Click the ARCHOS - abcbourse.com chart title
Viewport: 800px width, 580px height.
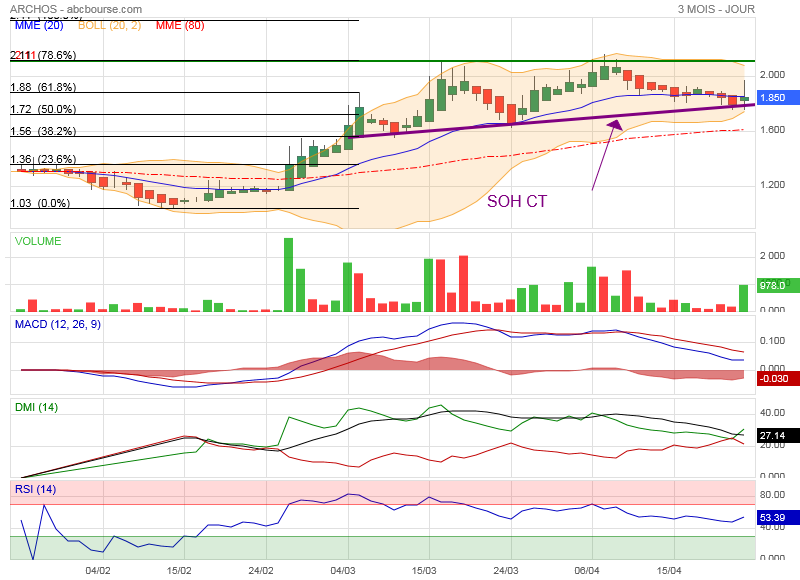point(76,9)
